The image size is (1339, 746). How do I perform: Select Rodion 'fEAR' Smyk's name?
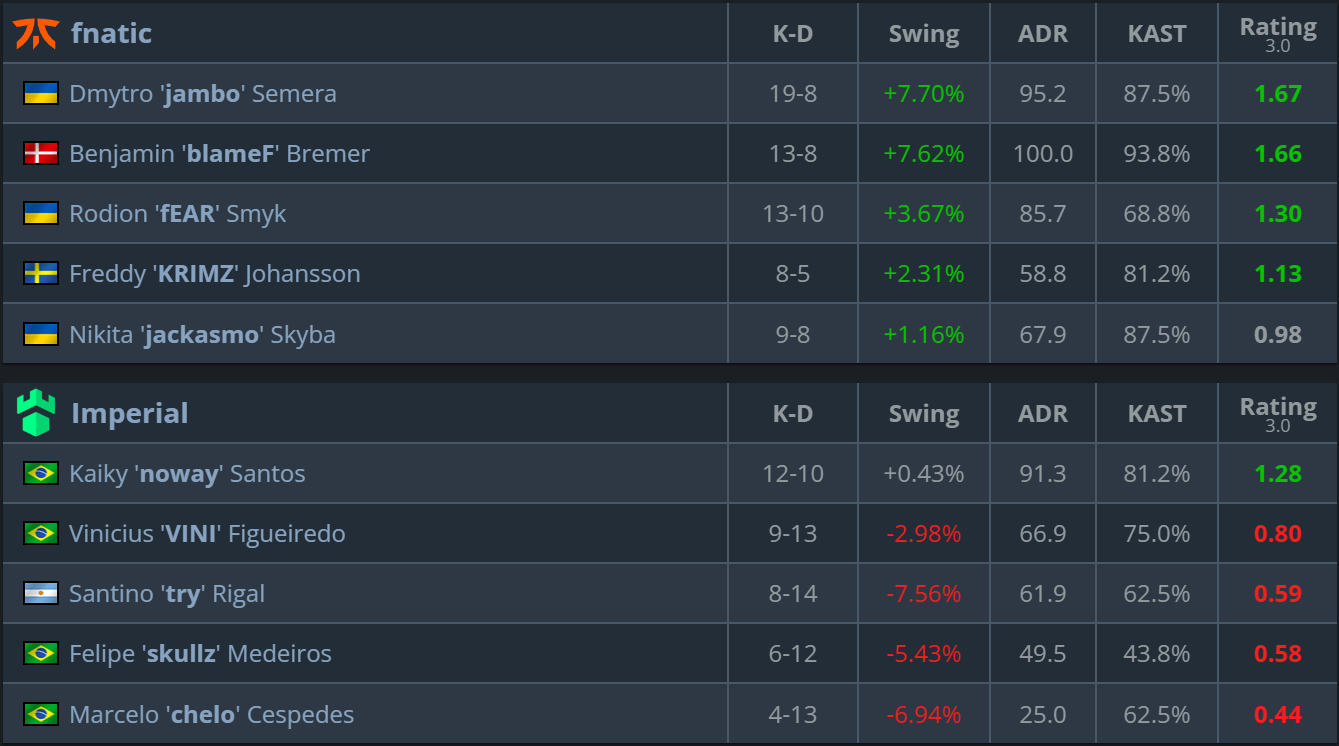pos(178,214)
